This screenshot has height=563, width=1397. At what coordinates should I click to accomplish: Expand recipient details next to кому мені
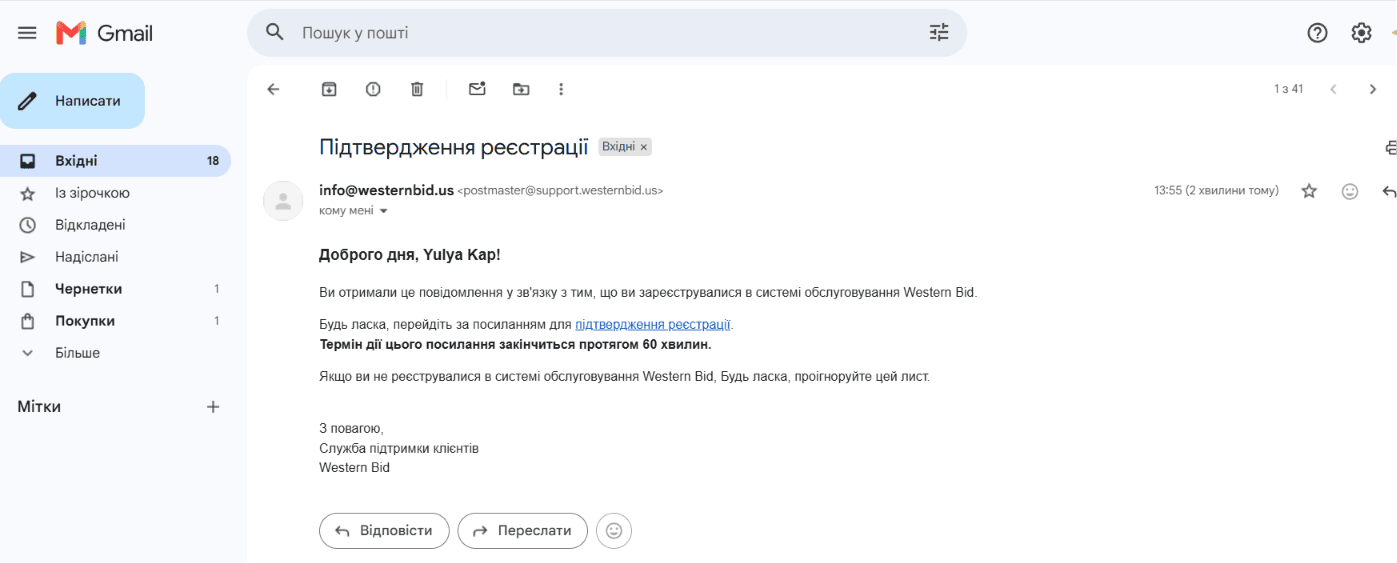pyautogui.click(x=383, y=211)
